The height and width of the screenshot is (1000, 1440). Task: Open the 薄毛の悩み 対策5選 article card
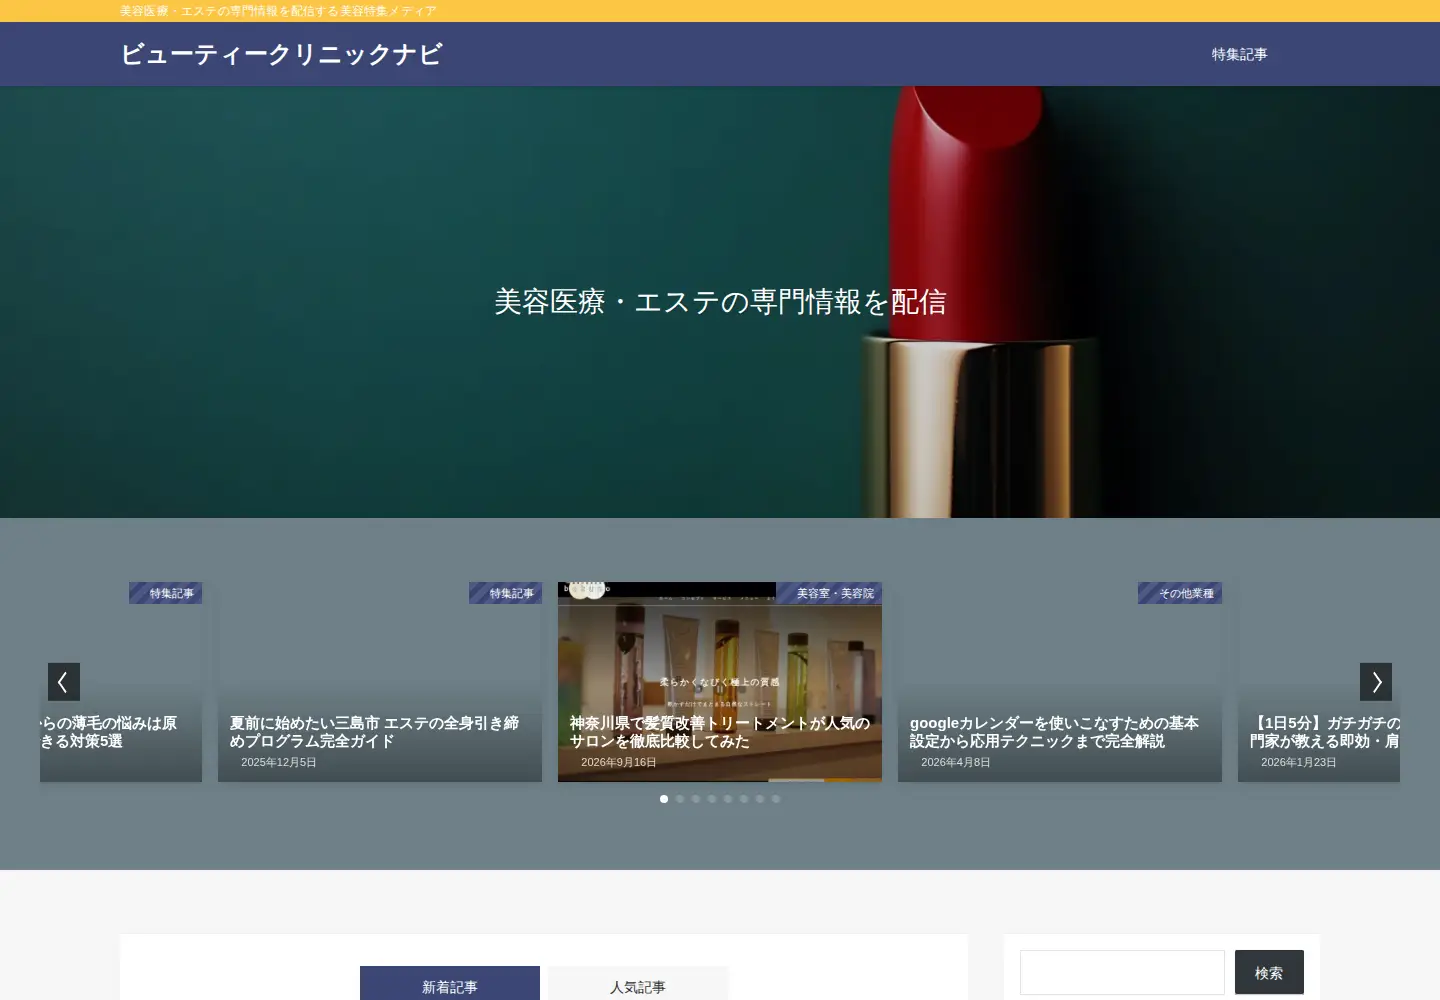pos(121,682)
